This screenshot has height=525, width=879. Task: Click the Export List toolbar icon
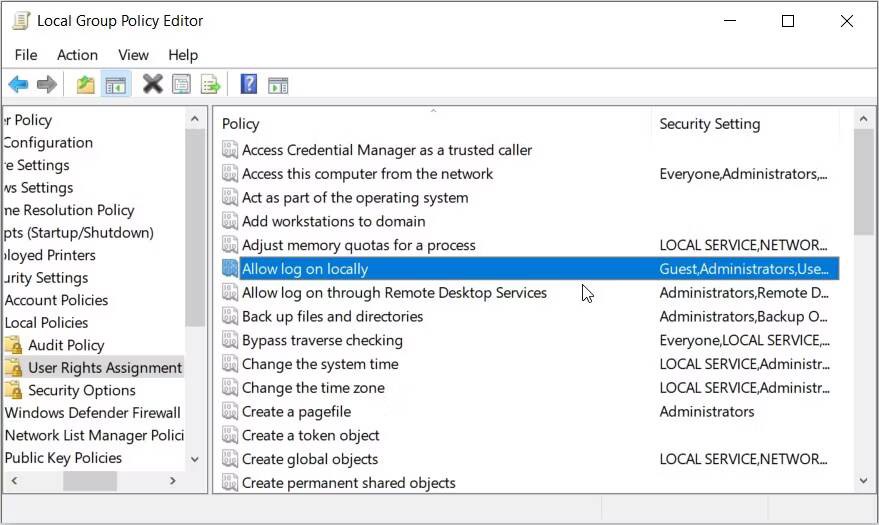click(210, 84)
